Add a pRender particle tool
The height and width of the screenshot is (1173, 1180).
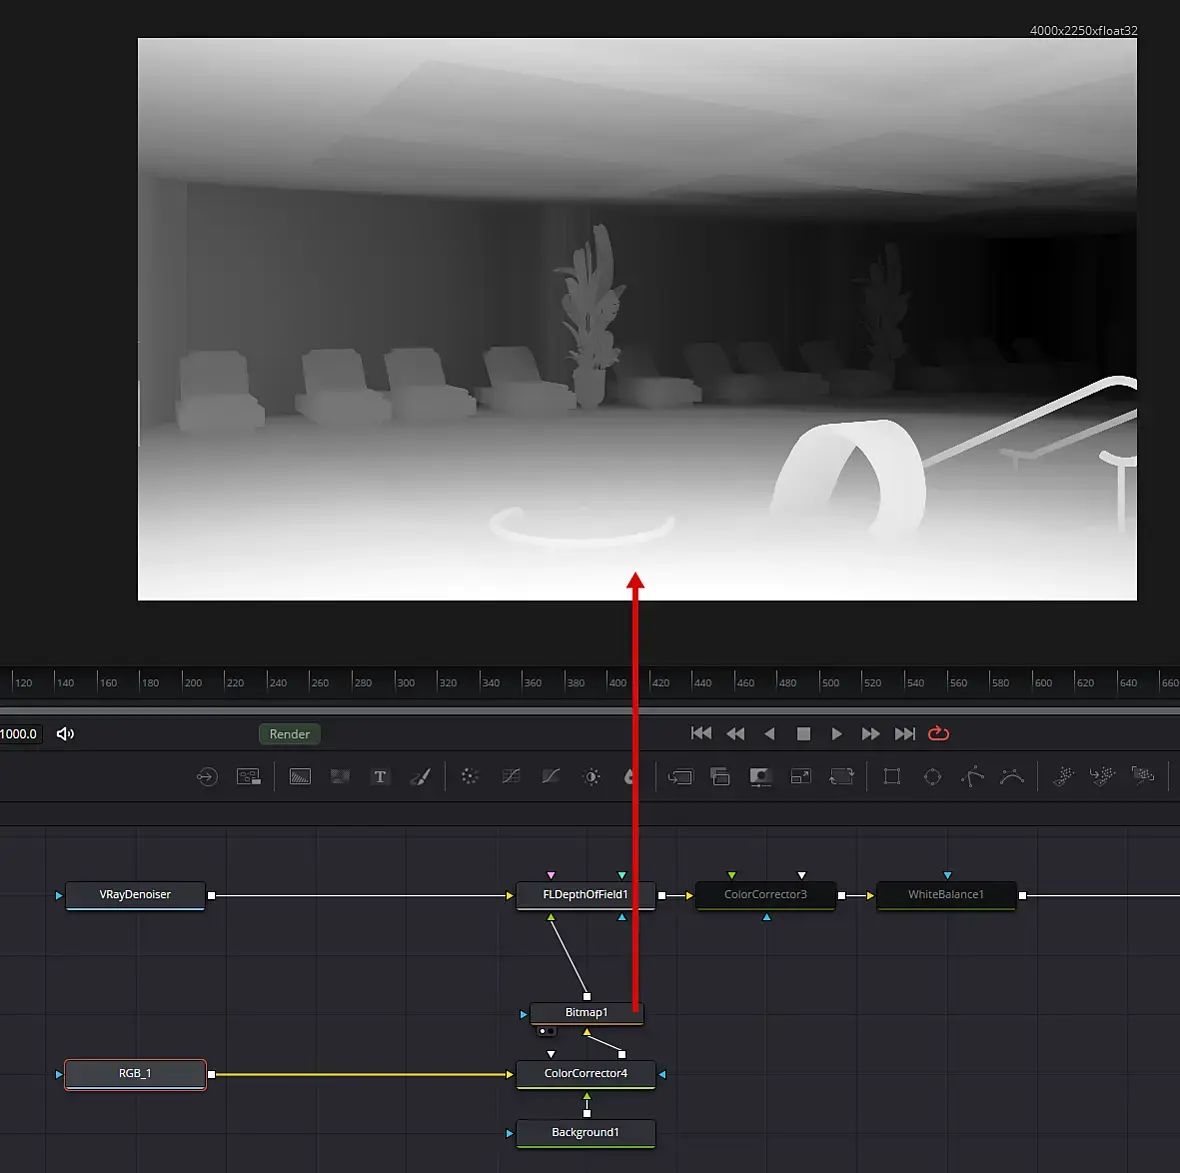1143,776
